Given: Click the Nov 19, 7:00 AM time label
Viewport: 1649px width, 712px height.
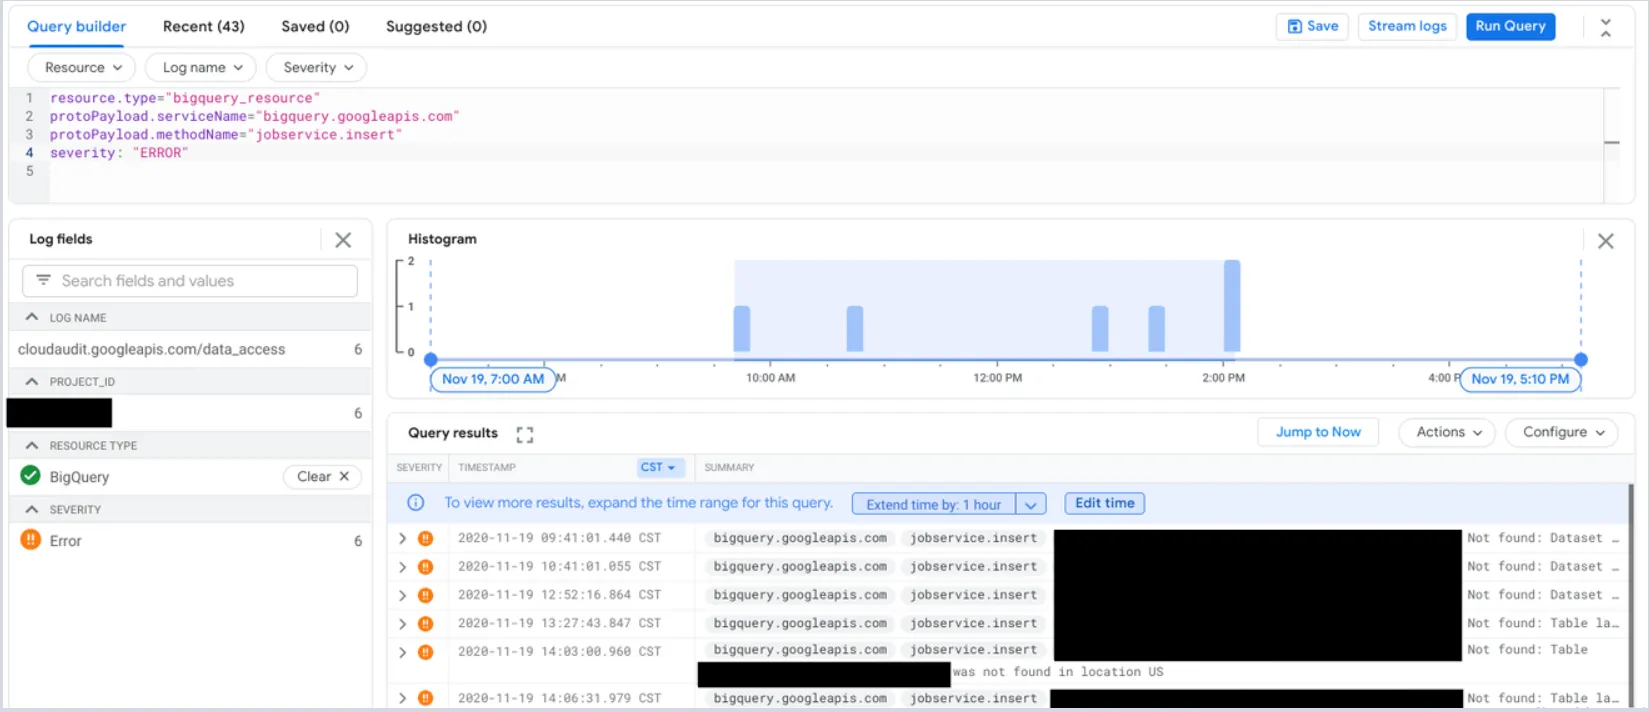Looking at the screenshot, I should (x=492, y=379).
